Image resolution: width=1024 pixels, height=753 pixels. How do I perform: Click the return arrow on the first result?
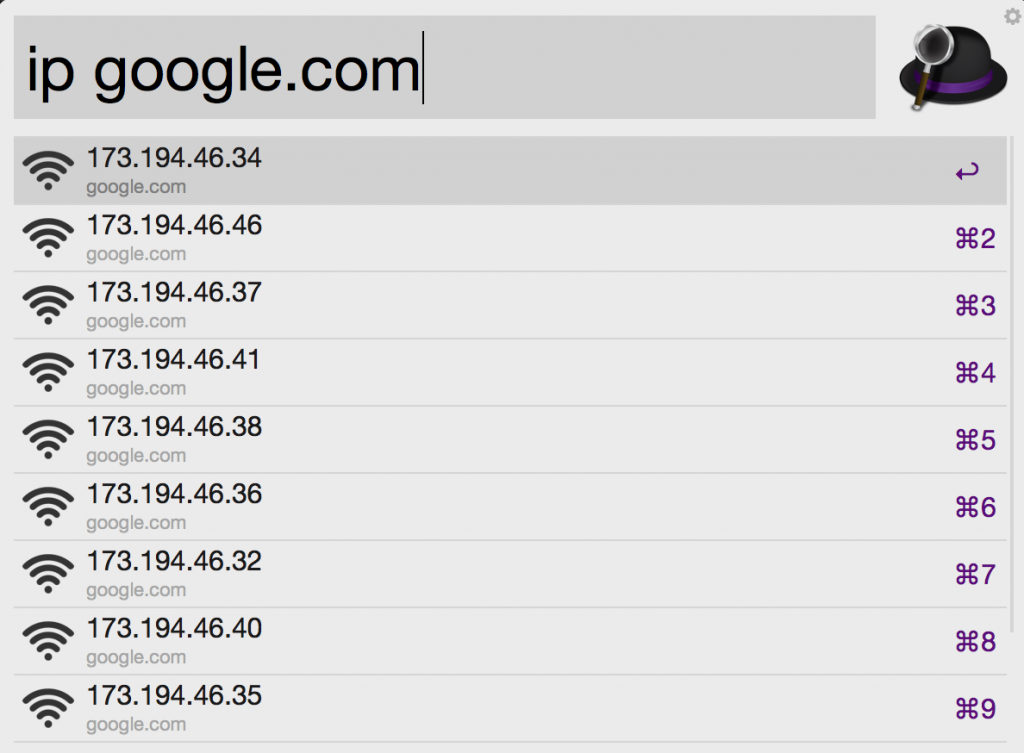tap(966, 172)
